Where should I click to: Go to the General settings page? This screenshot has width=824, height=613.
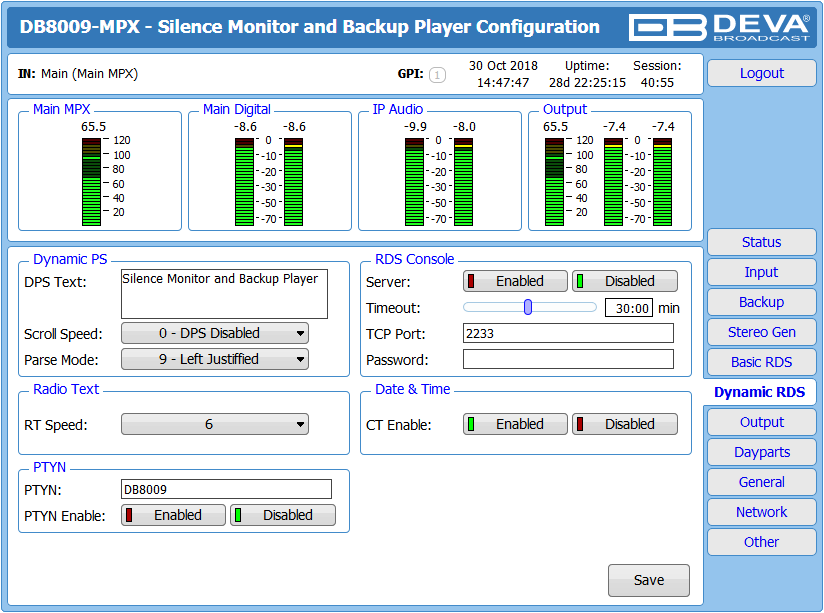(x=761, y=482)
